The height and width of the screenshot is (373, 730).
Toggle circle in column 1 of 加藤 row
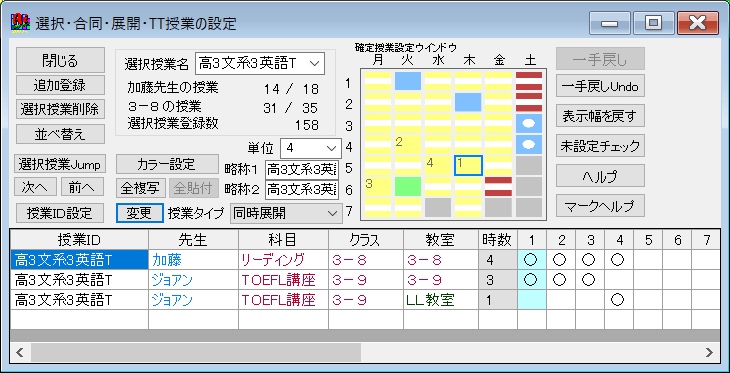click(x=531, y=260)
